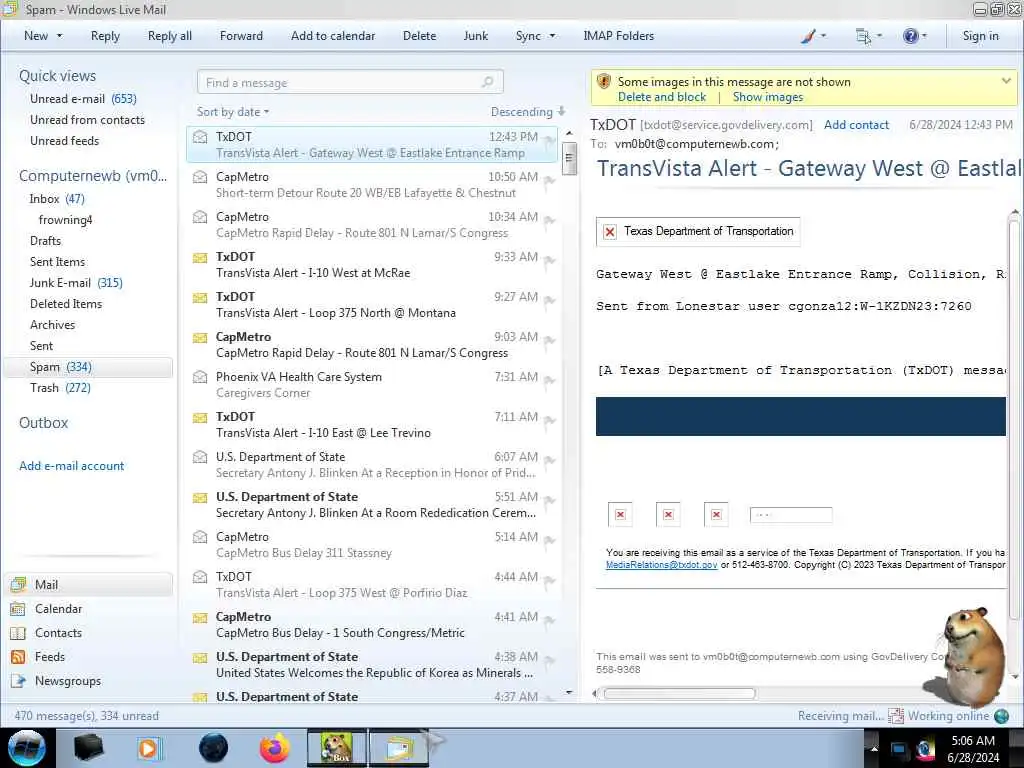Click read envelope icon for Phoenix VA Health Care System
Viewport: 1024px width, 768px height.
[200, 377]
